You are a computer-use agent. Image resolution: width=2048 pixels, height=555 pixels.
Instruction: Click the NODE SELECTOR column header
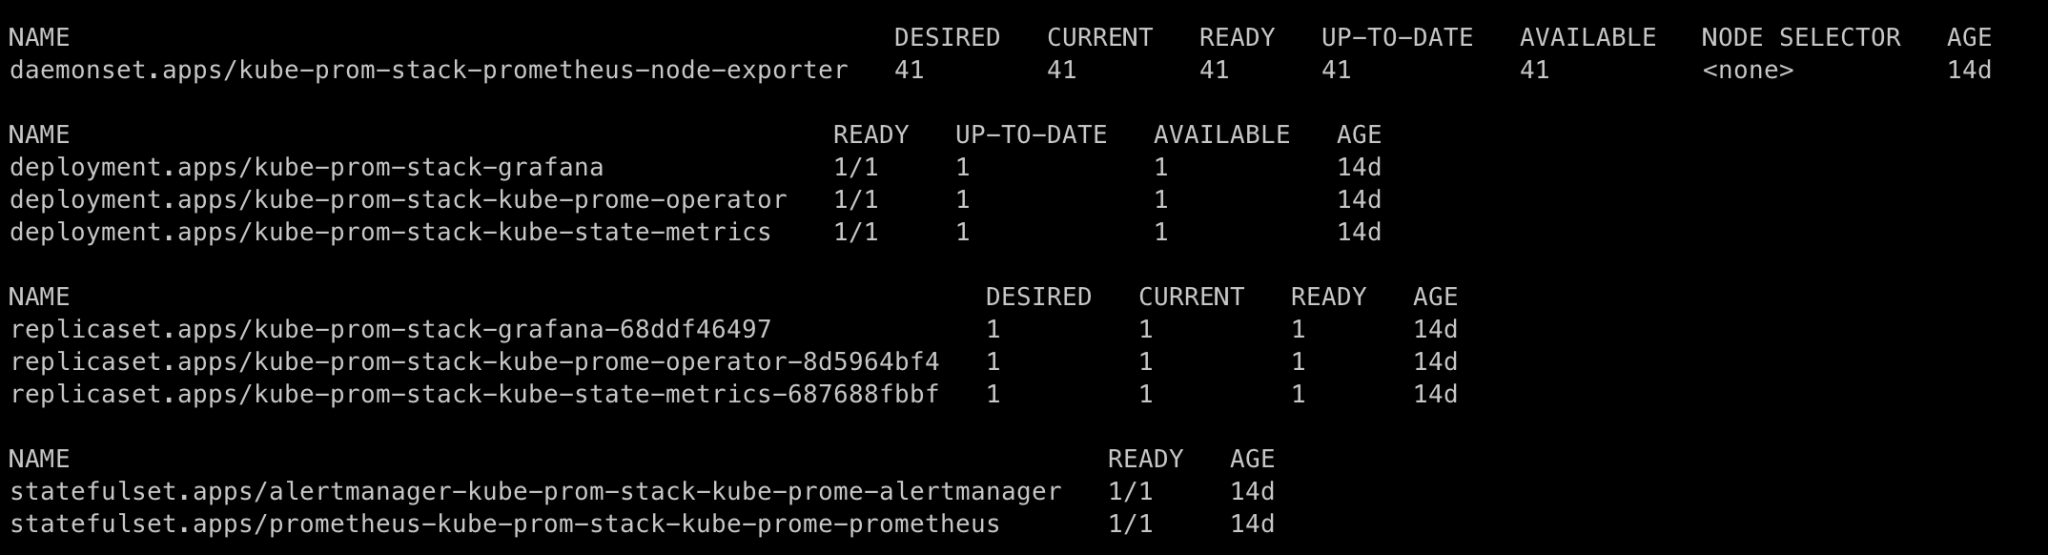(1800, 38)
